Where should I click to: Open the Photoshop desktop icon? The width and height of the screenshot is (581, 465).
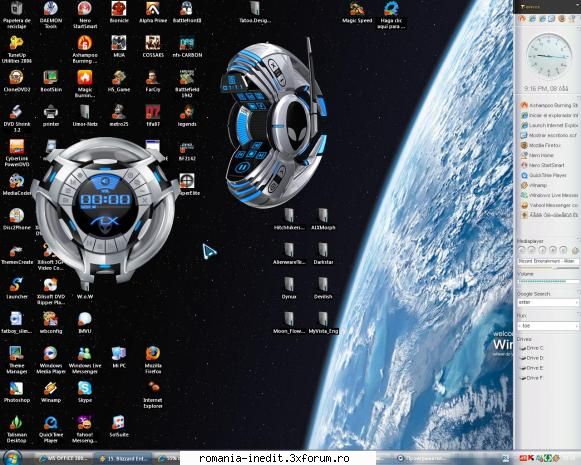coord(17,392)
